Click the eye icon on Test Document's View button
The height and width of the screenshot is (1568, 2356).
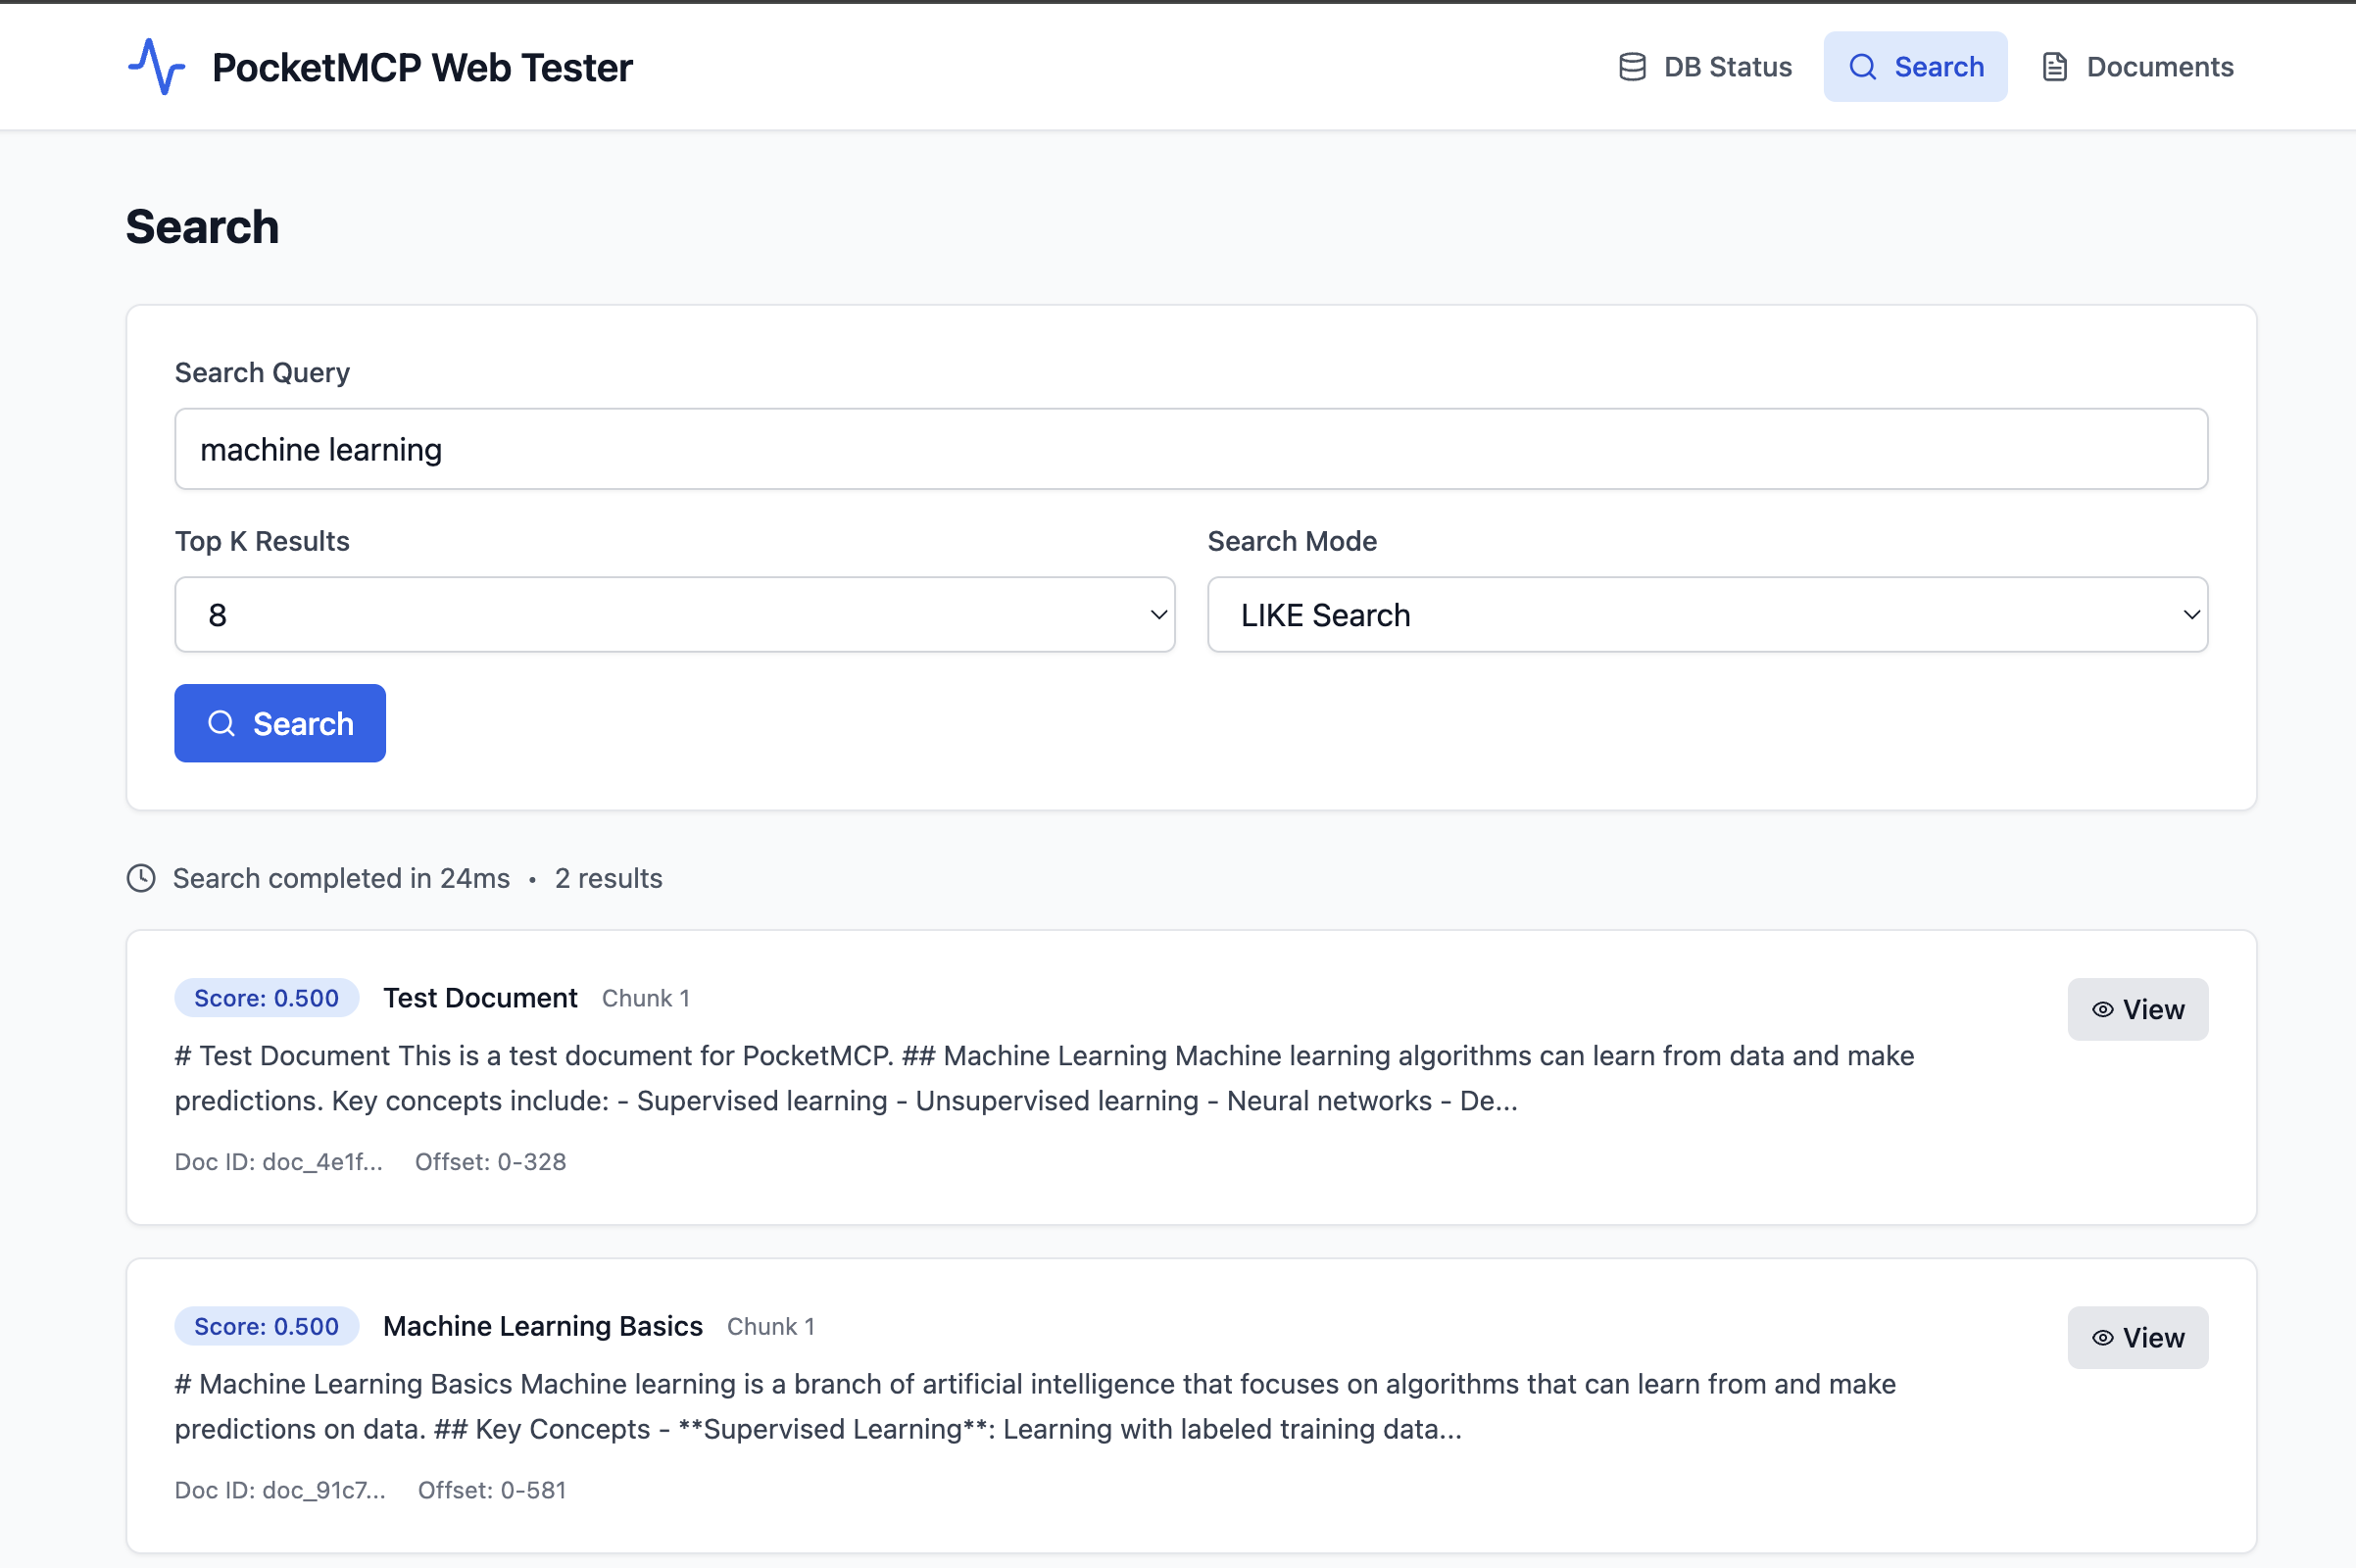[2102, 1009]
